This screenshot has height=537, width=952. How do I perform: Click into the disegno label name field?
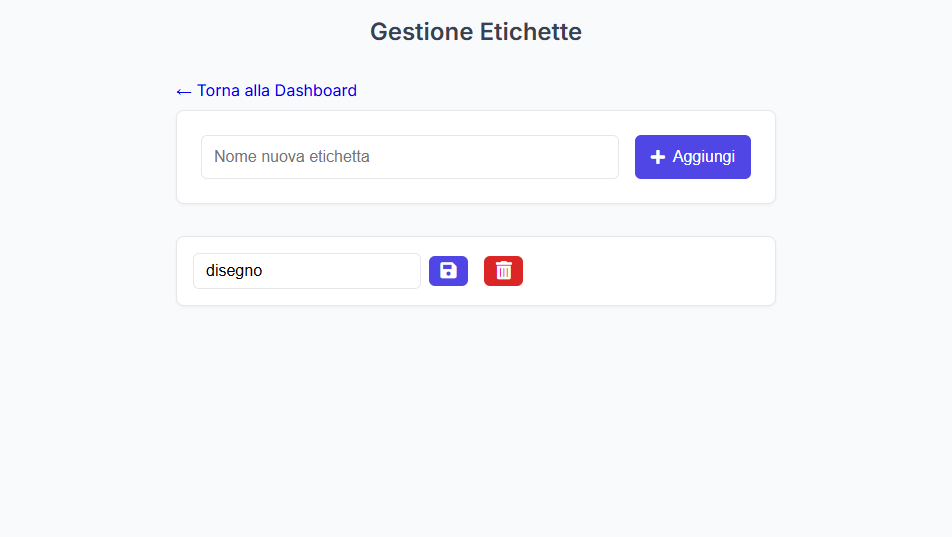click(x=307, y=271)
